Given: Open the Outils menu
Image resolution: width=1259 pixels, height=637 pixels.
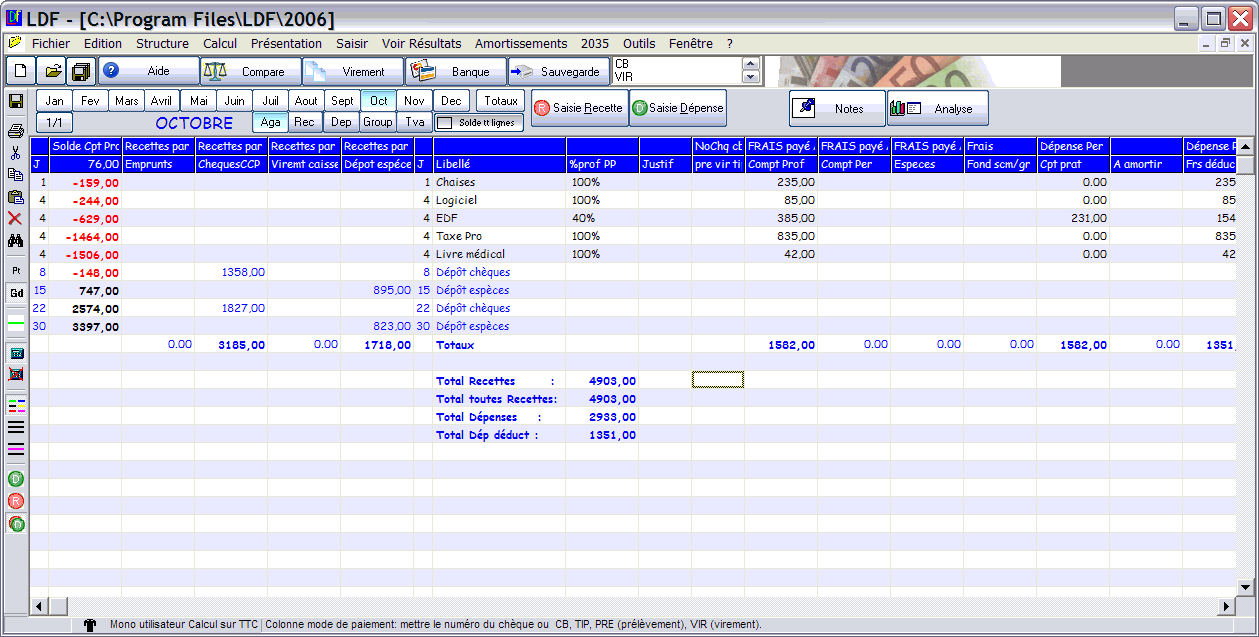Looking at the screenshot, I should [639, 44].
